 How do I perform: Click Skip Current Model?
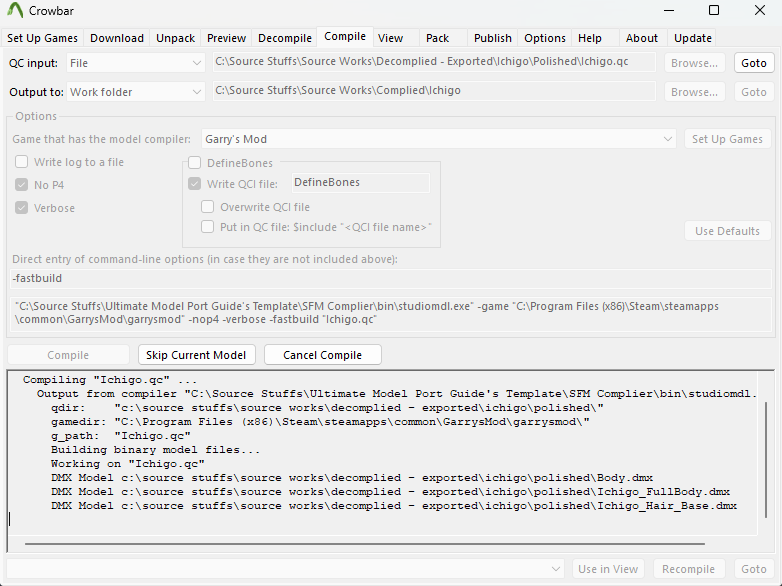(x=196, y=355)
